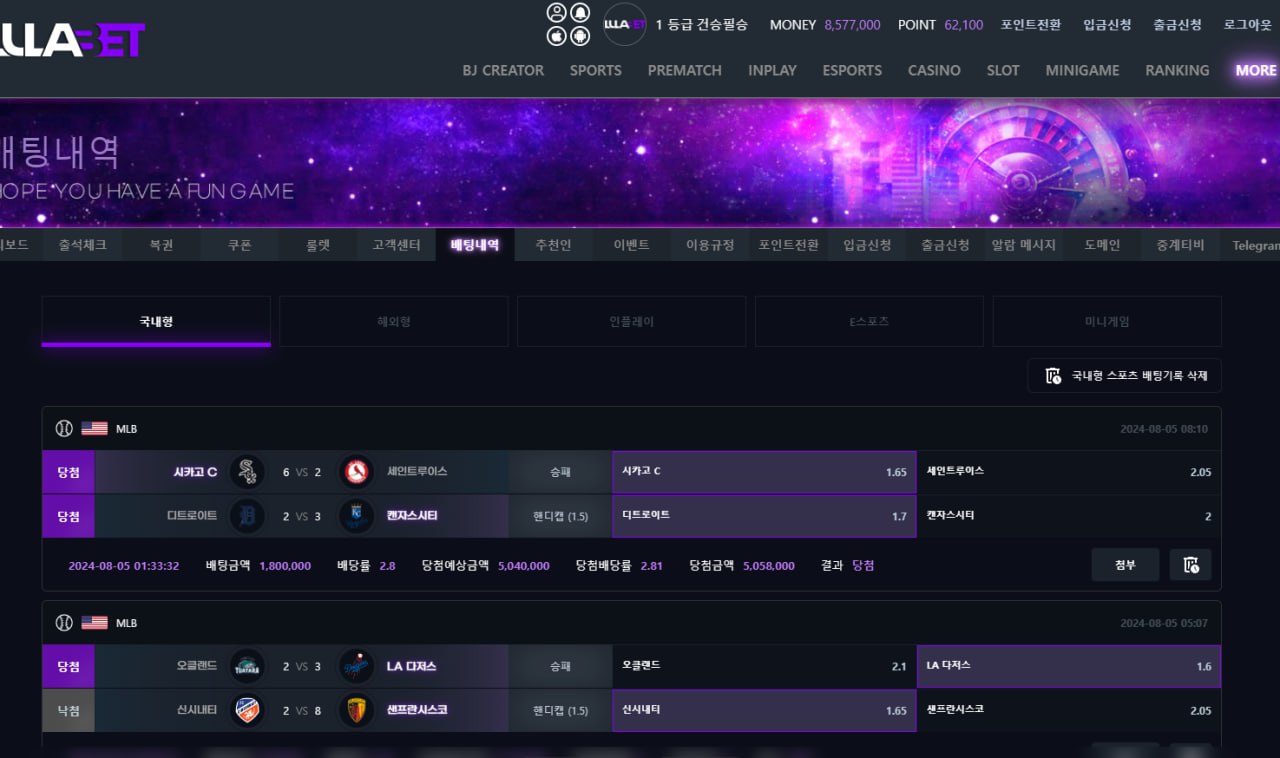Open 출석체크 in sub navigation
This screenshot has width=1280, height=758.
pyautogui.click(x=83, y=245)
